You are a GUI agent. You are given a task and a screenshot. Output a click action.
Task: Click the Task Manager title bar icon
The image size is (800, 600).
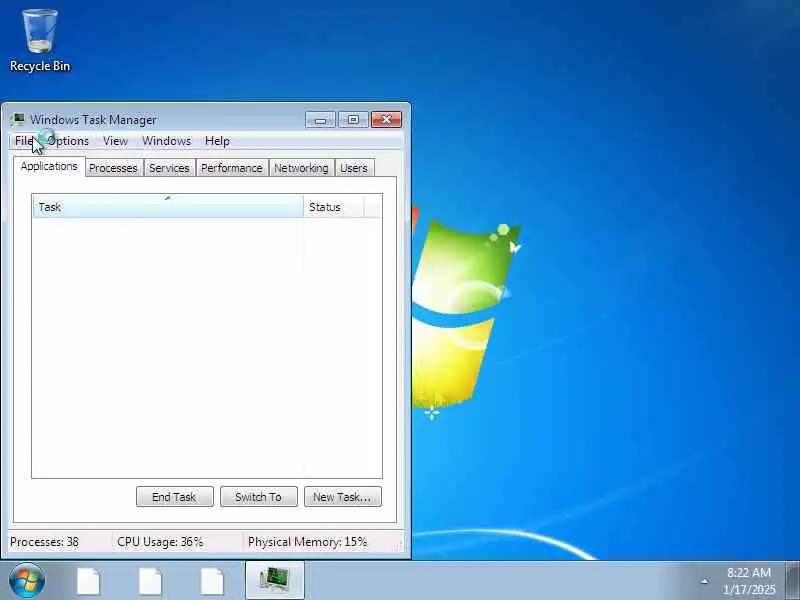tap(18, 120)
